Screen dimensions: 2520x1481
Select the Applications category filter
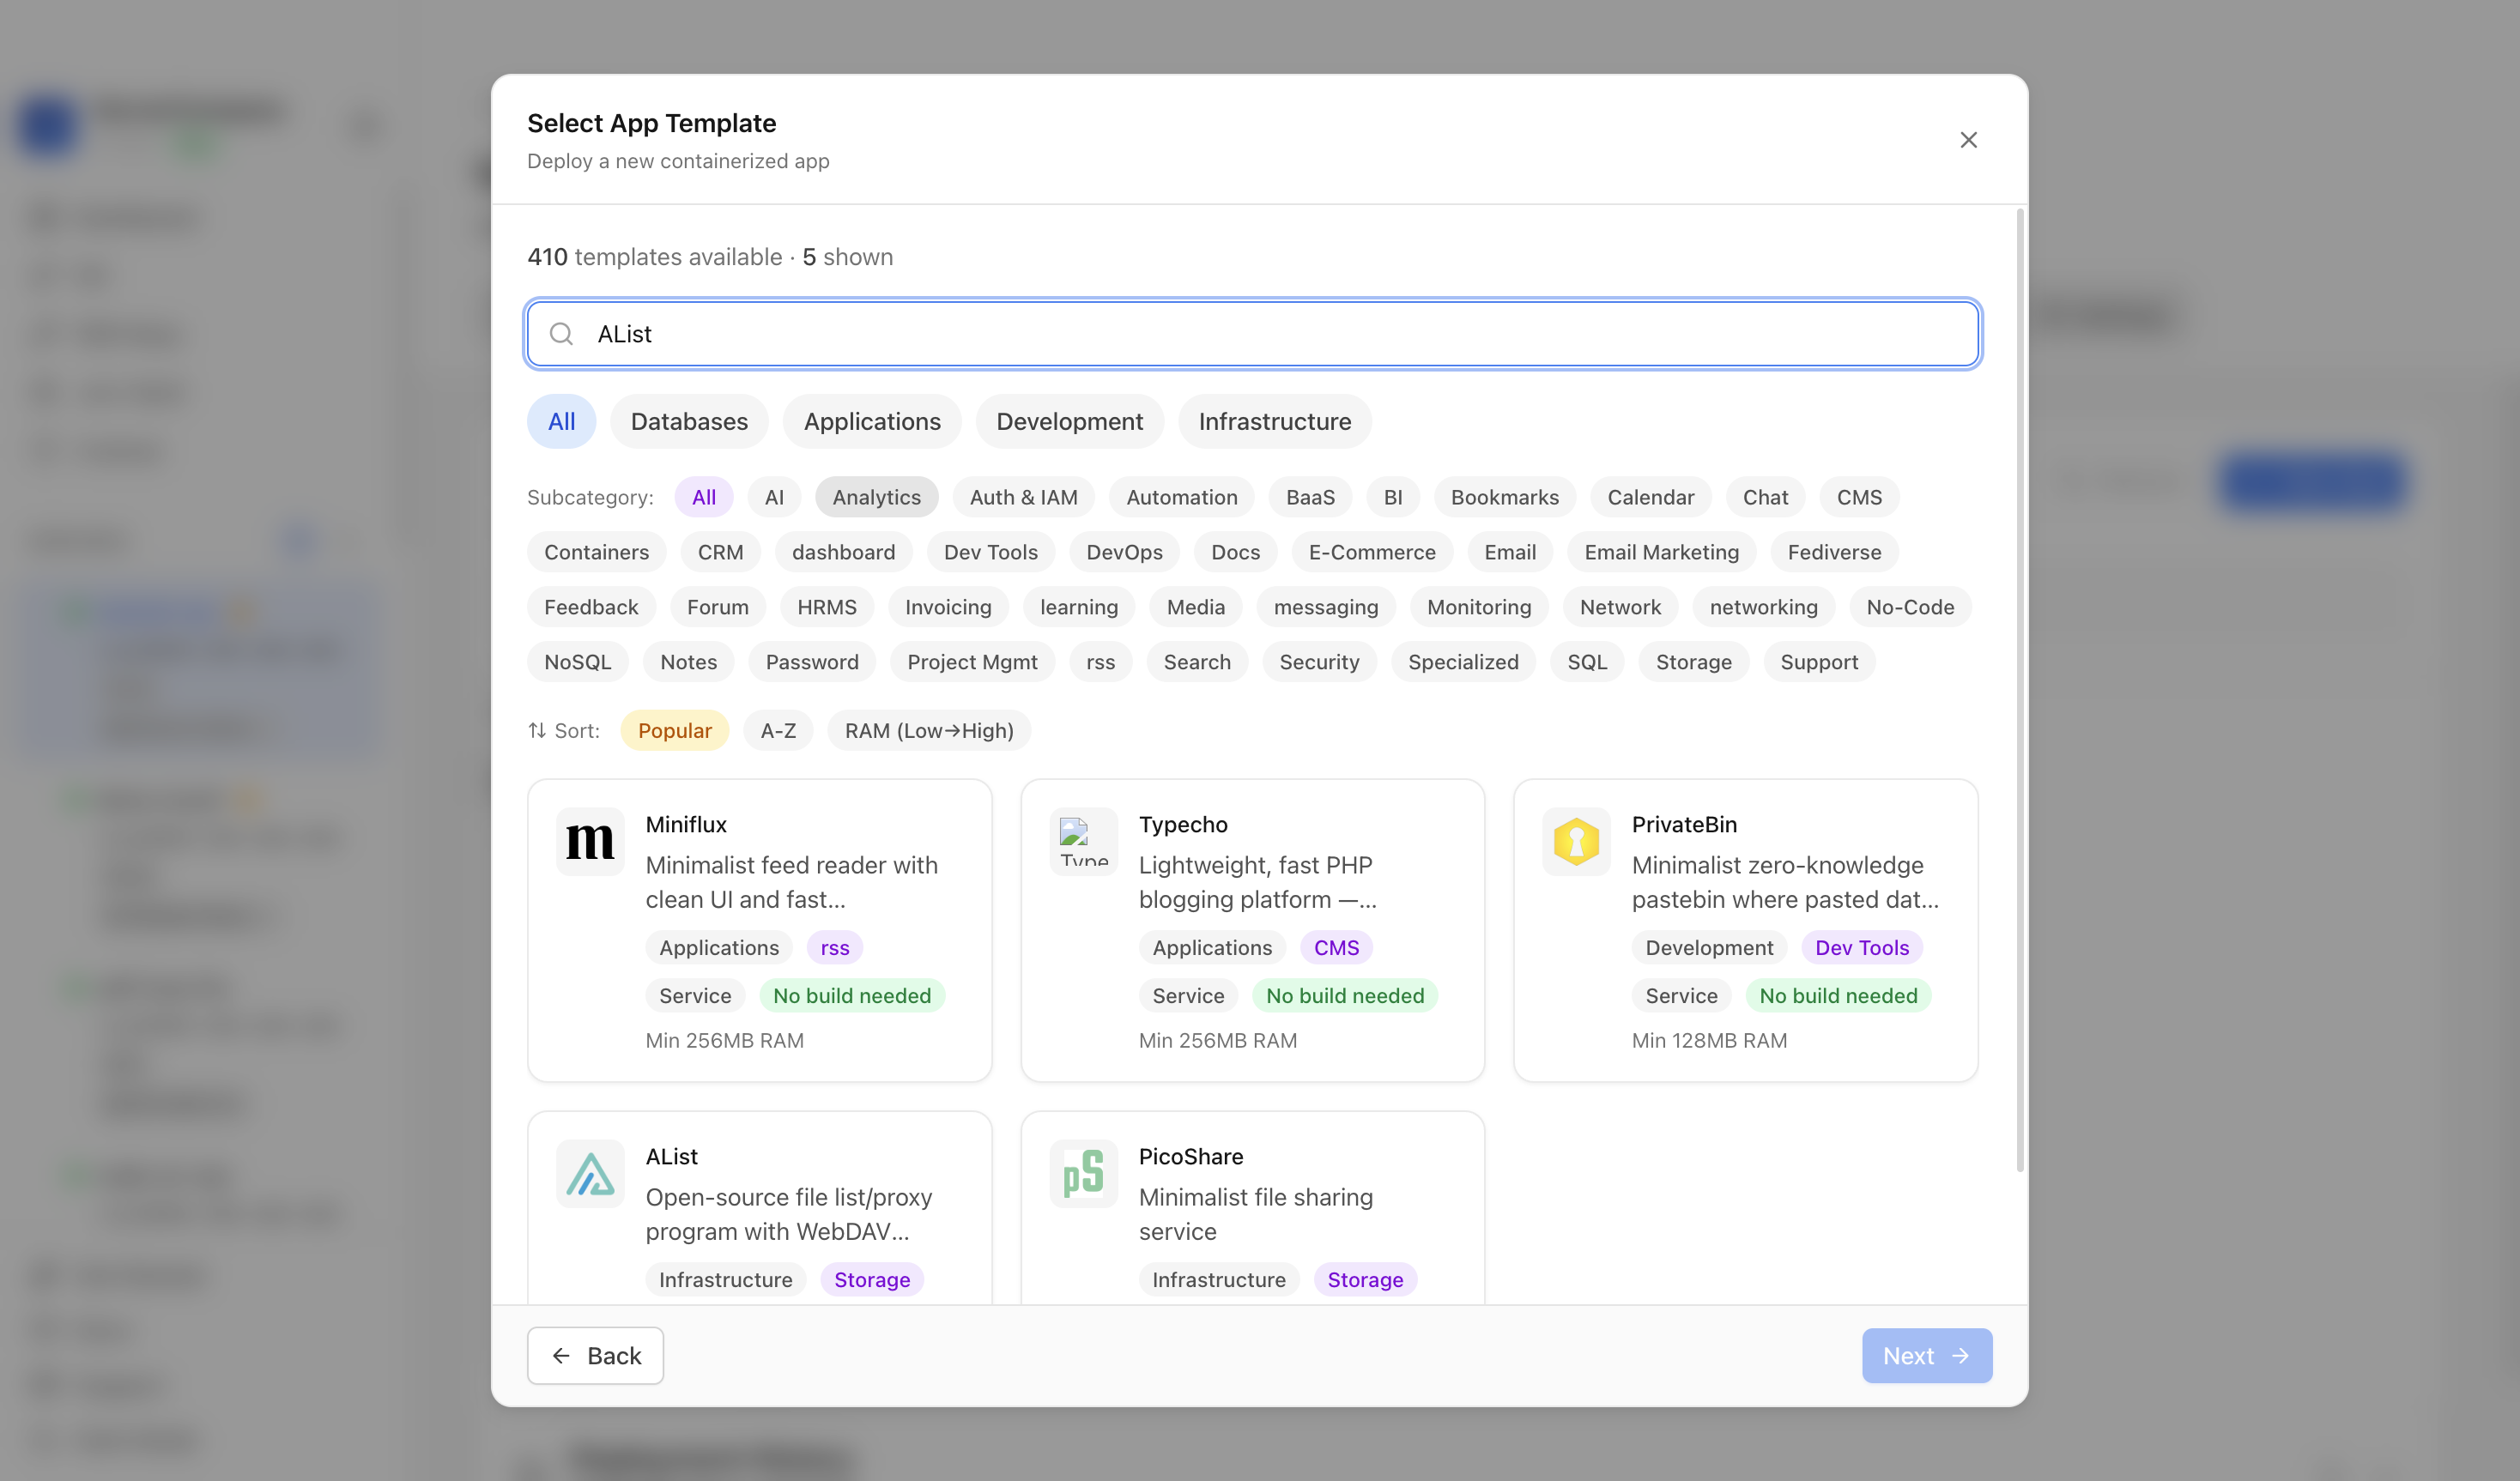872,422
